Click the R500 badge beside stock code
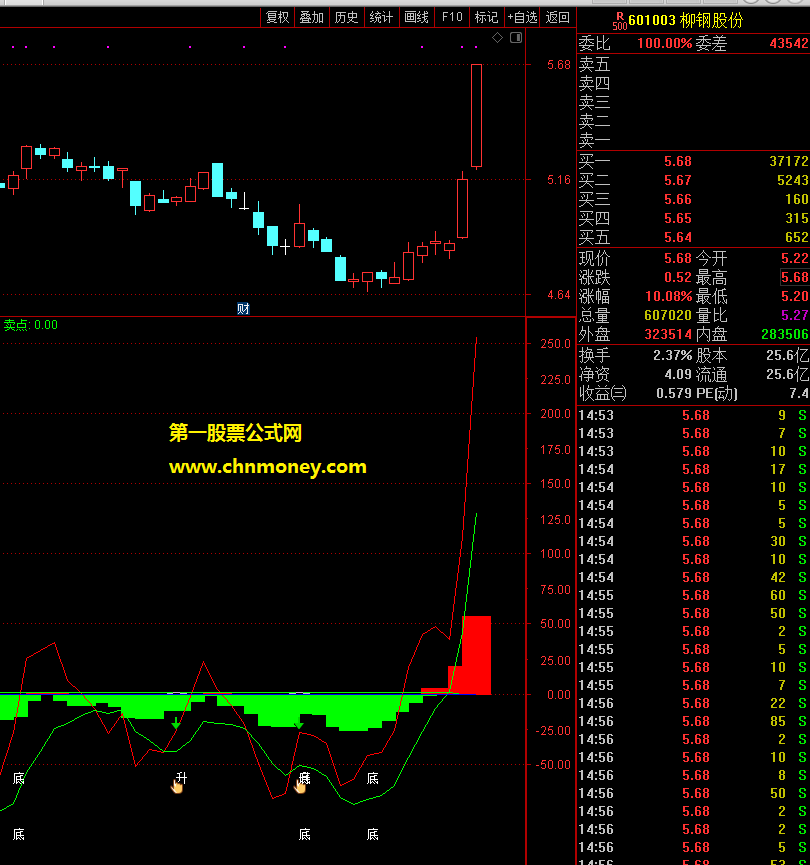Image resolution: width=810 pixels, height=865 pixels. click(620, 22)
